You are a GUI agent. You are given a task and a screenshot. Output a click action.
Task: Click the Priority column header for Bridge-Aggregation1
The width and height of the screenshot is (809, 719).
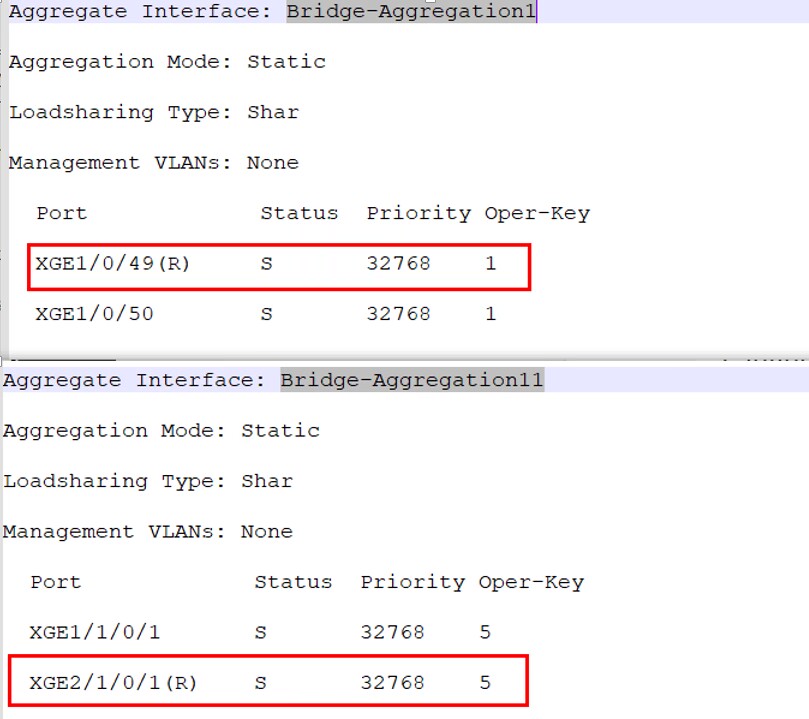[418, 213]
